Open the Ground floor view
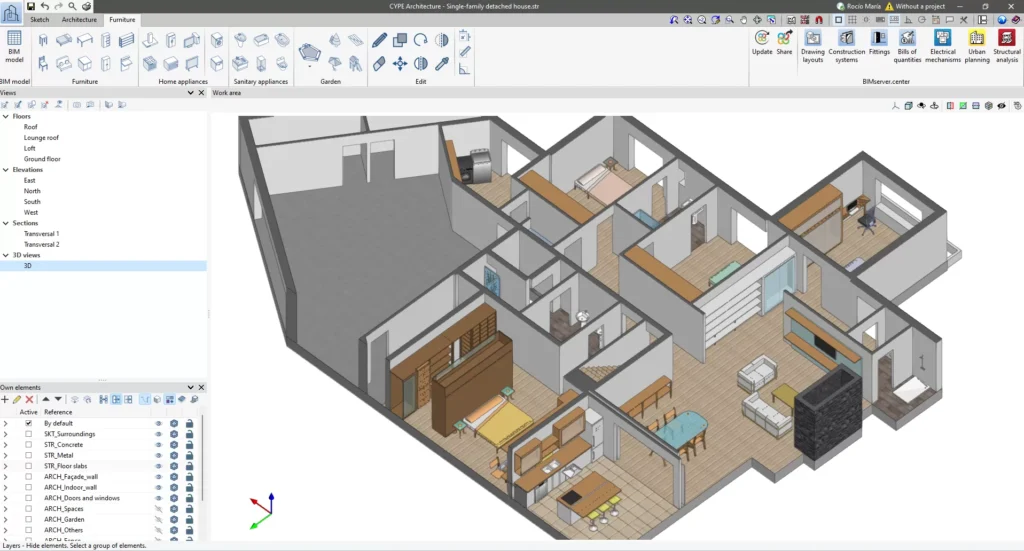1024x551 pixels. coord(42,159)
